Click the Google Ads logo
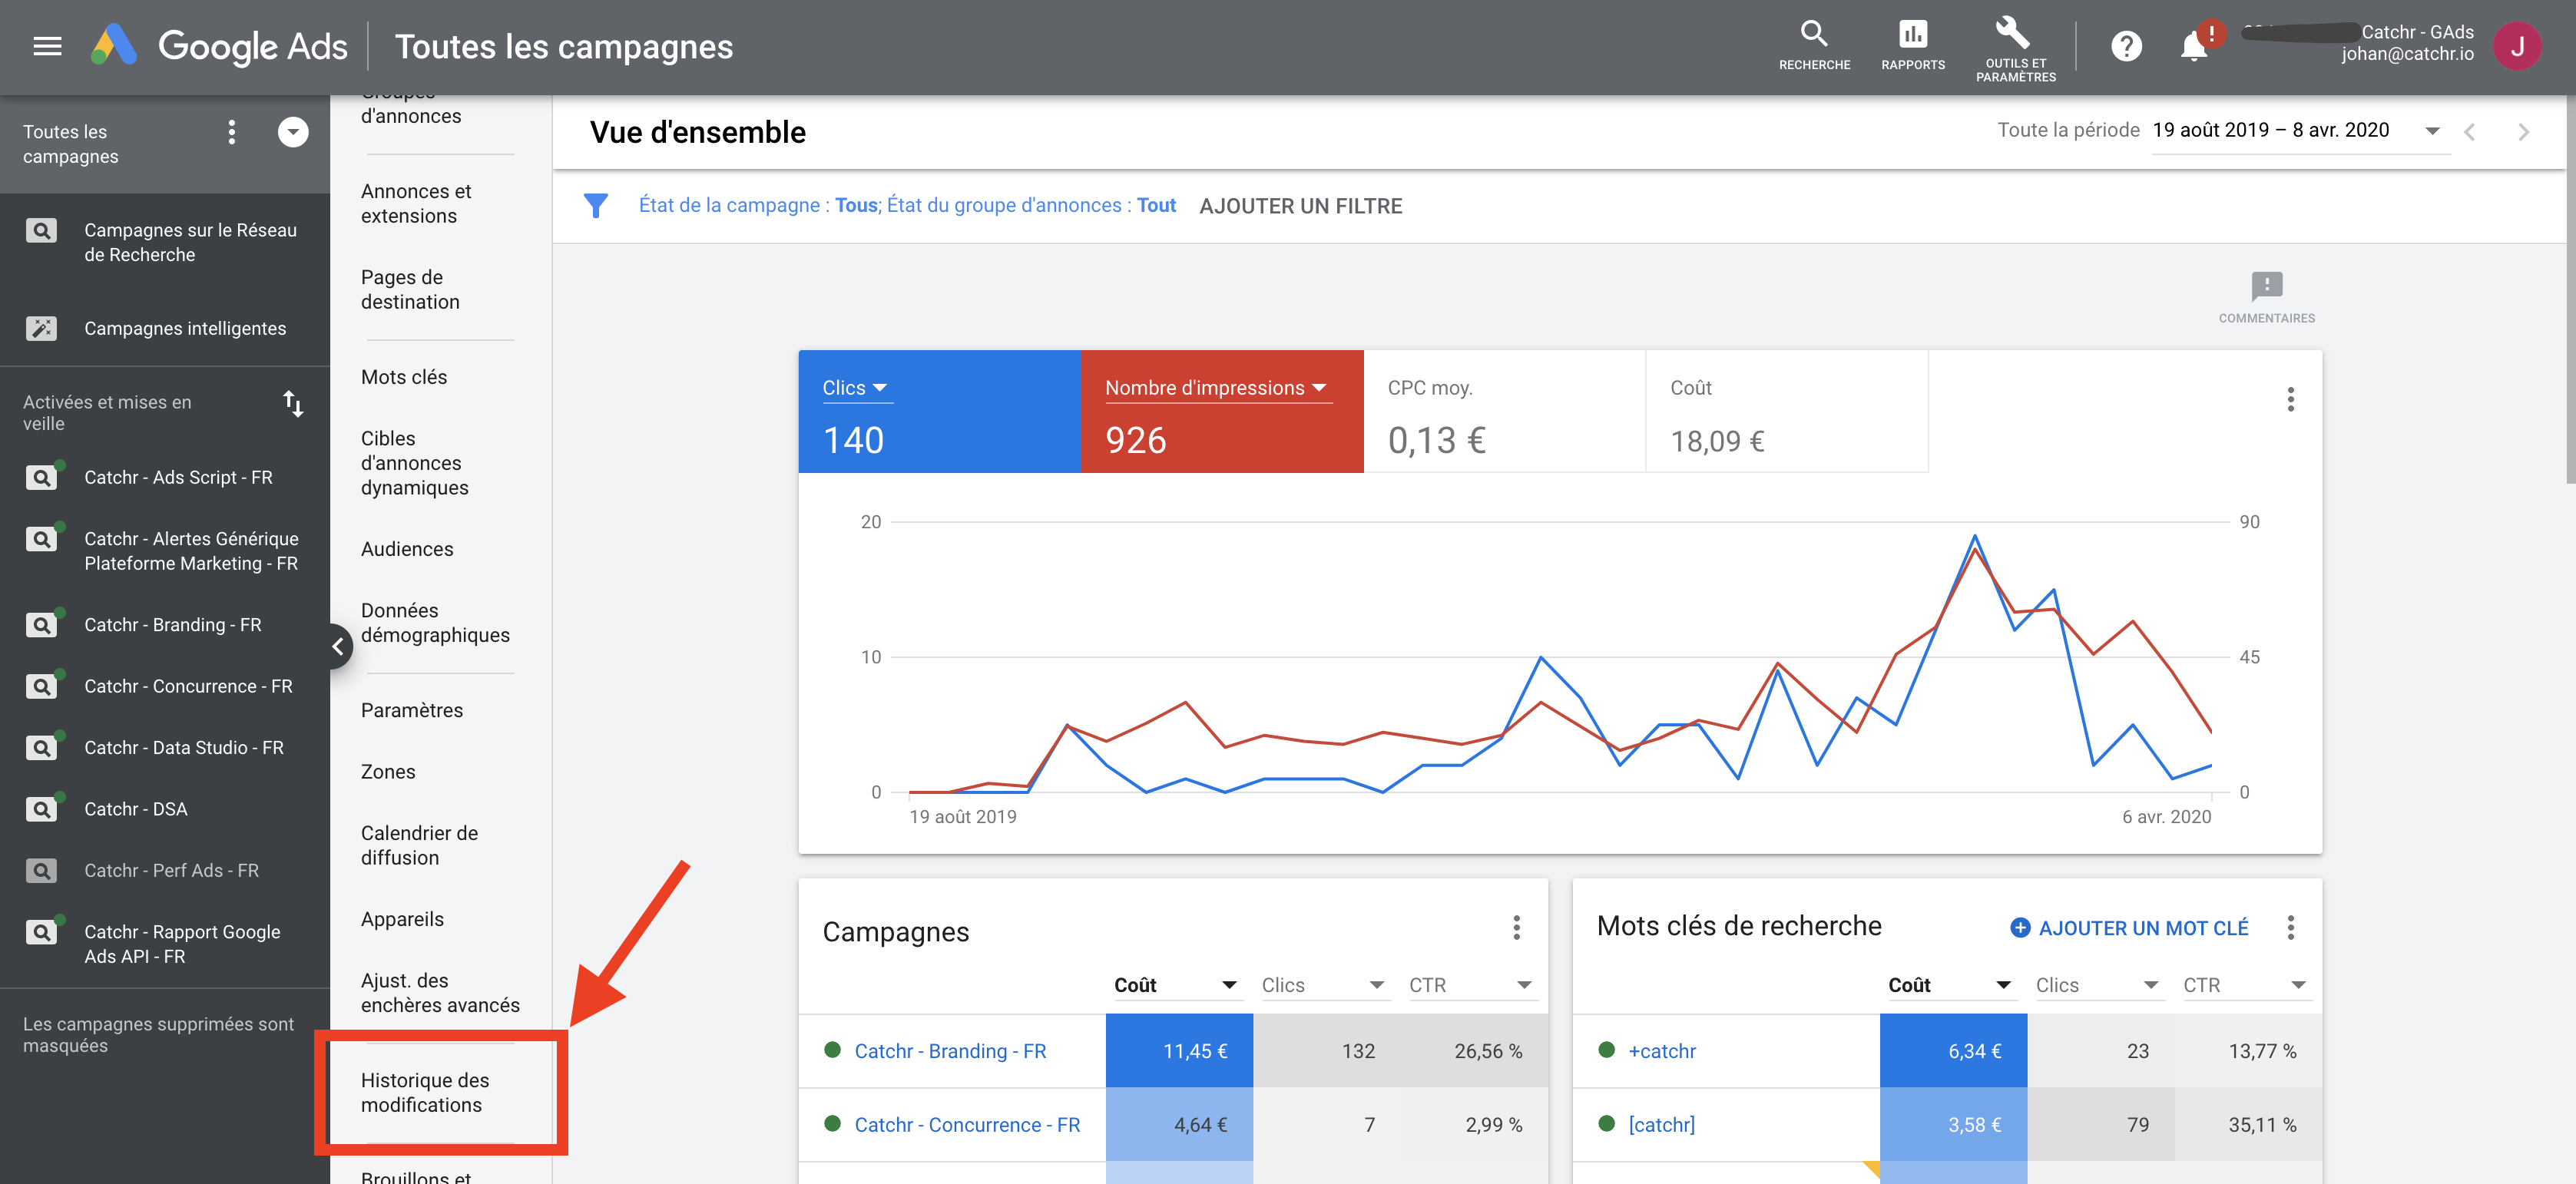 pos(219,46)
